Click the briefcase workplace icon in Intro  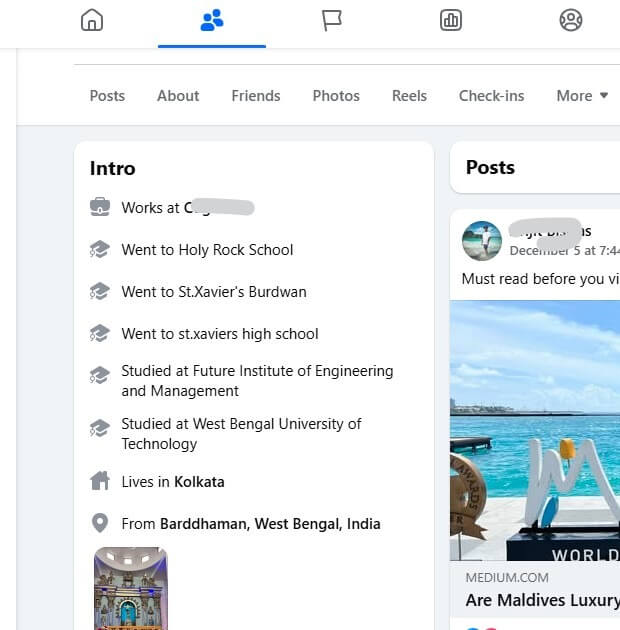click(x=100, y=208)
